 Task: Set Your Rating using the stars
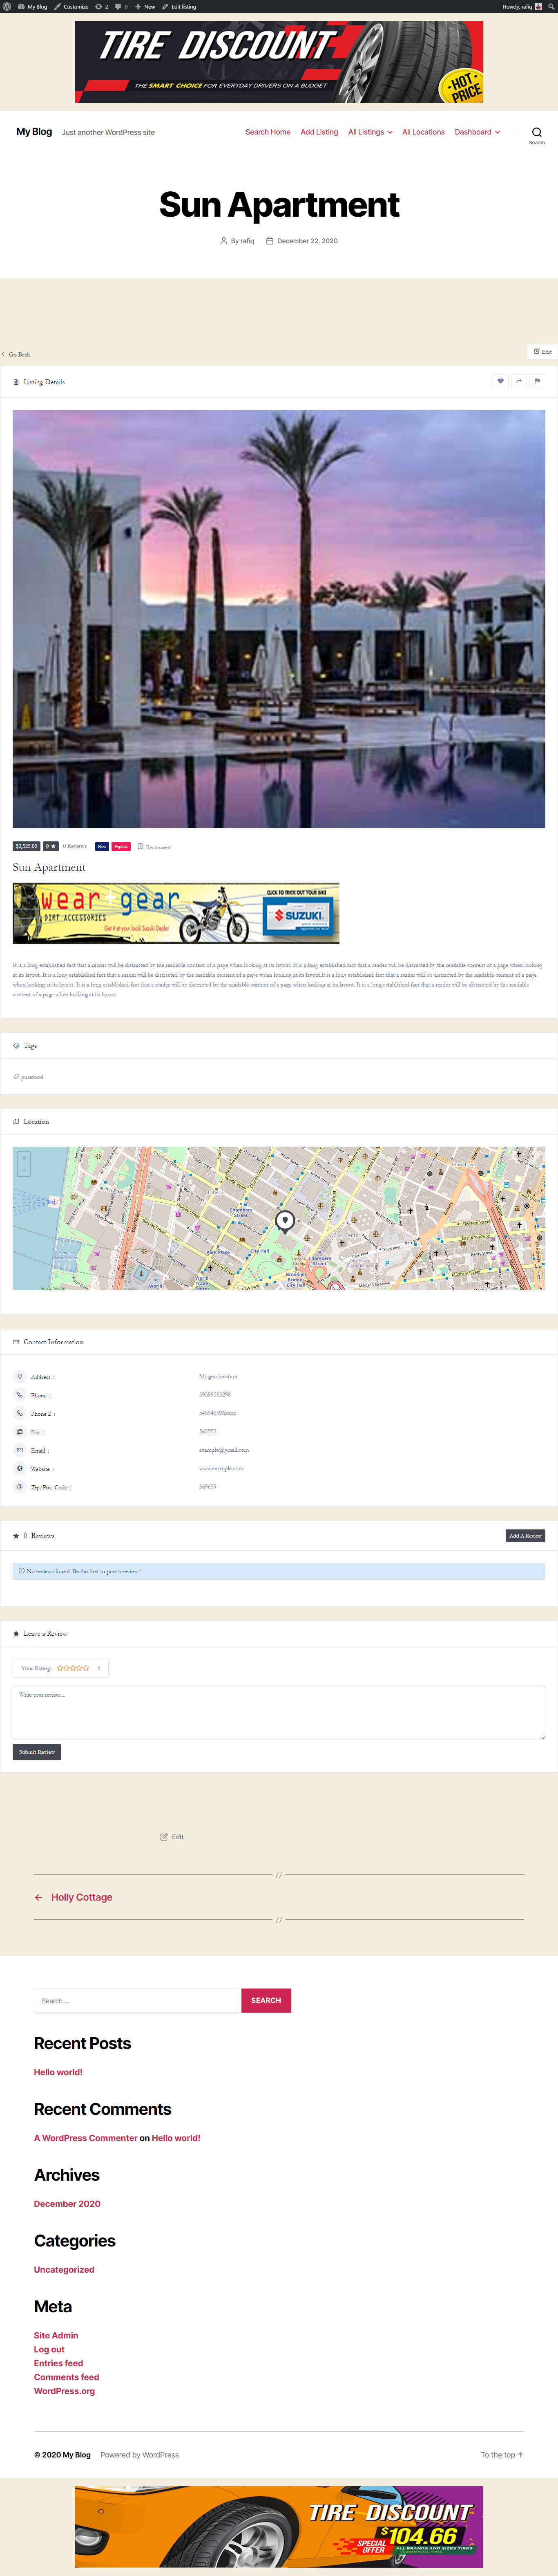coord(73,1668)
